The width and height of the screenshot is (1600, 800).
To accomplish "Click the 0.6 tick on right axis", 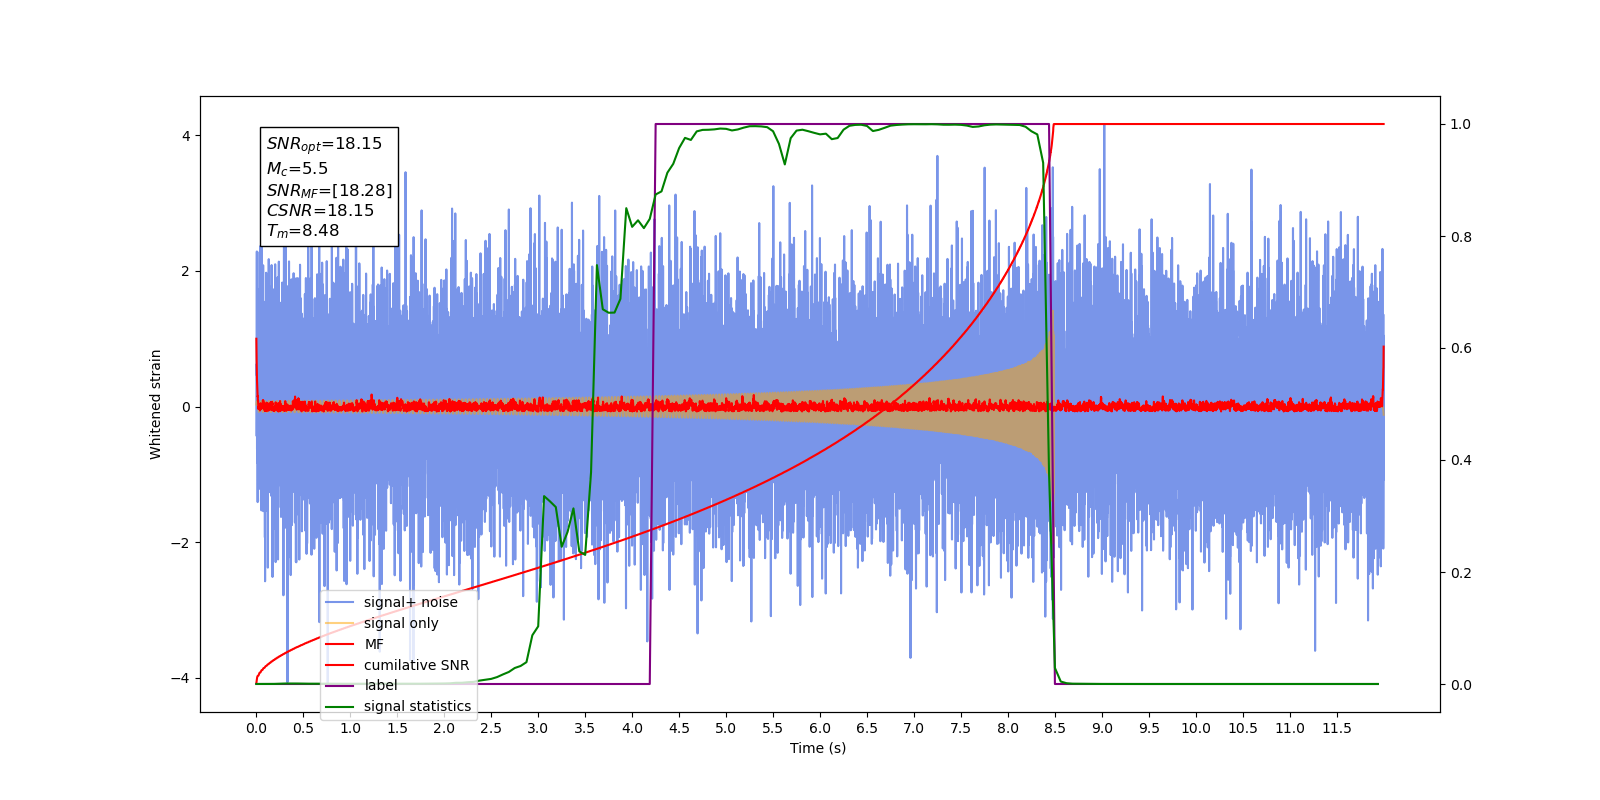I will (1461, 348).
